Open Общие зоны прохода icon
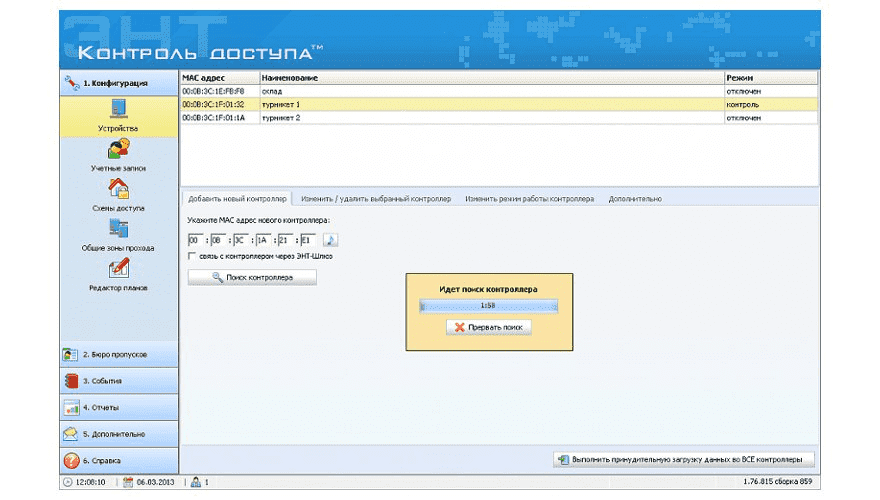The width and height of the screenshot is (880, 500). pyautogui.click(x=118, y=228)
